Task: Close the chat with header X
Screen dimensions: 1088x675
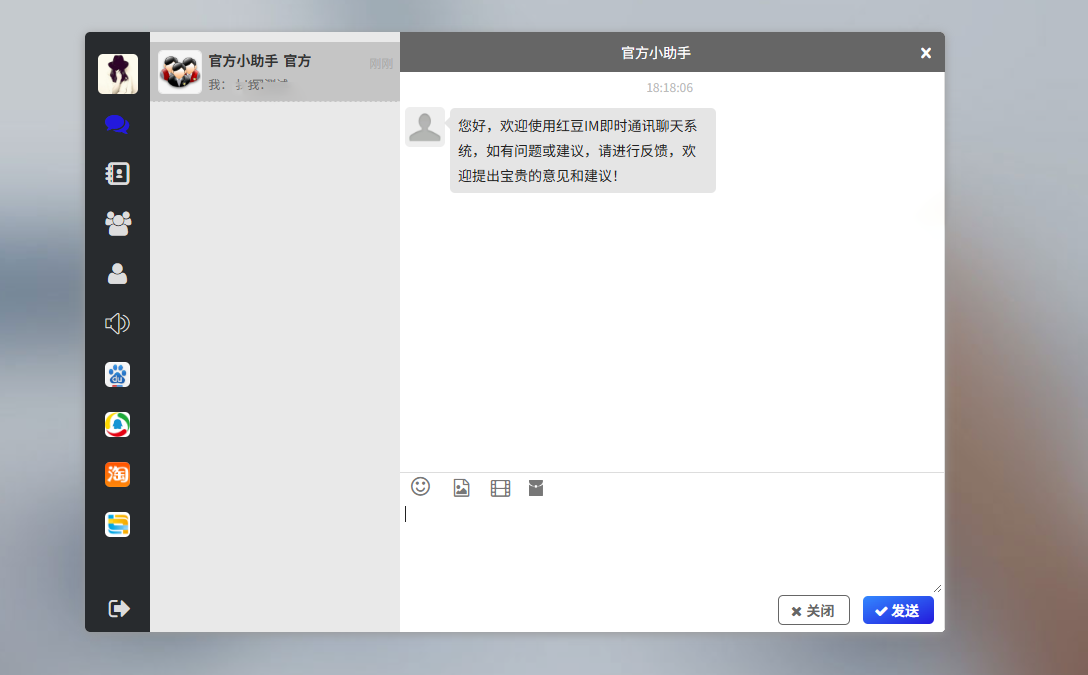Action: click(925, 53)
